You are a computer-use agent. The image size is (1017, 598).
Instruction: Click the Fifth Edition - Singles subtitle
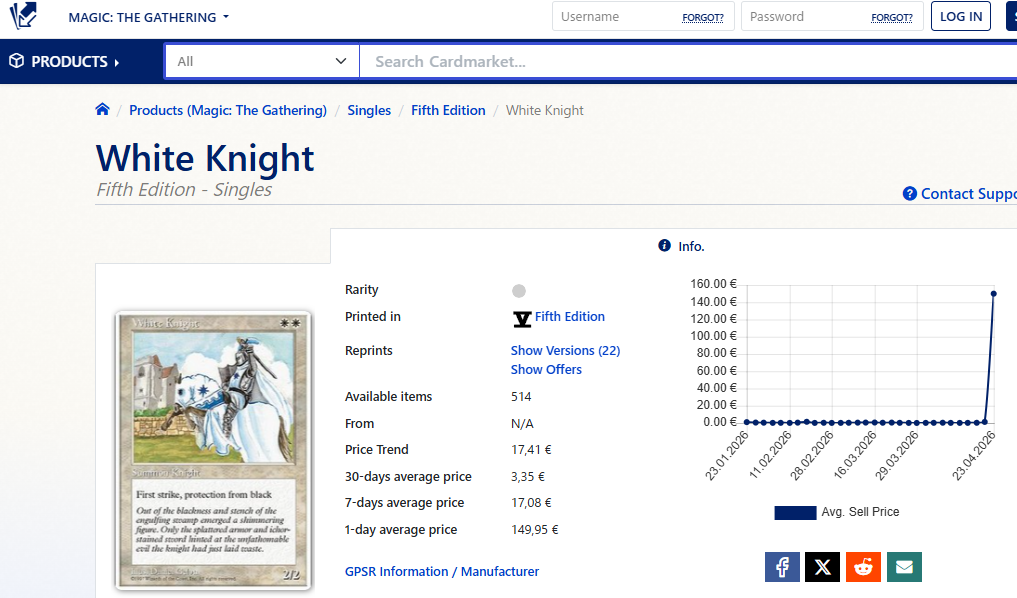tap(184, 189)
